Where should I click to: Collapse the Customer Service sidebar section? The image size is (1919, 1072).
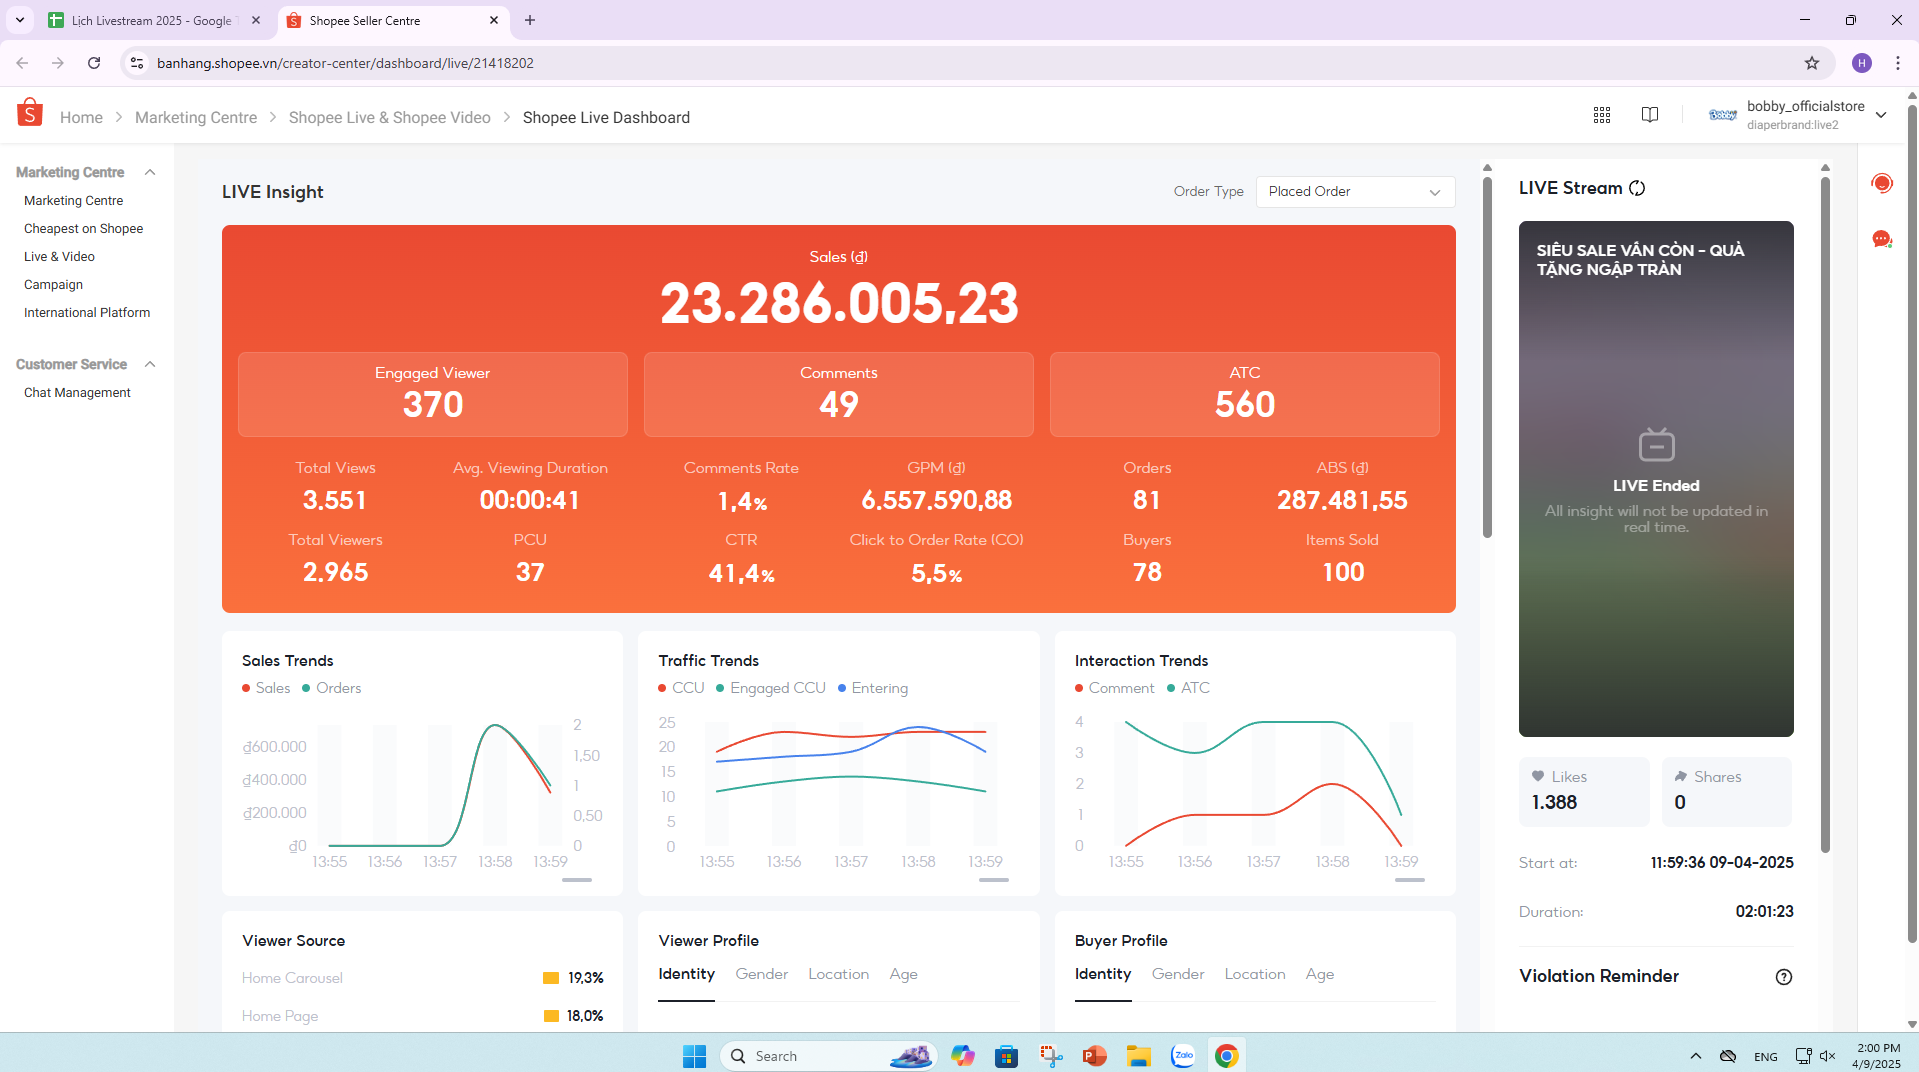click(150, 364)
